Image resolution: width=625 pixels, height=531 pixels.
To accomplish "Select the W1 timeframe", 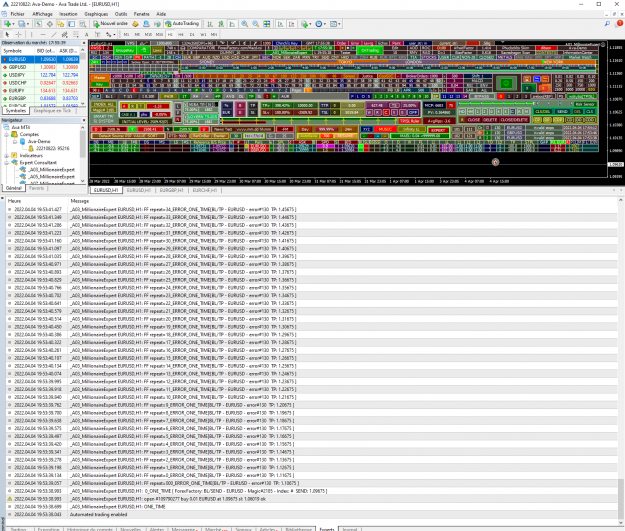I will [203, 35].
